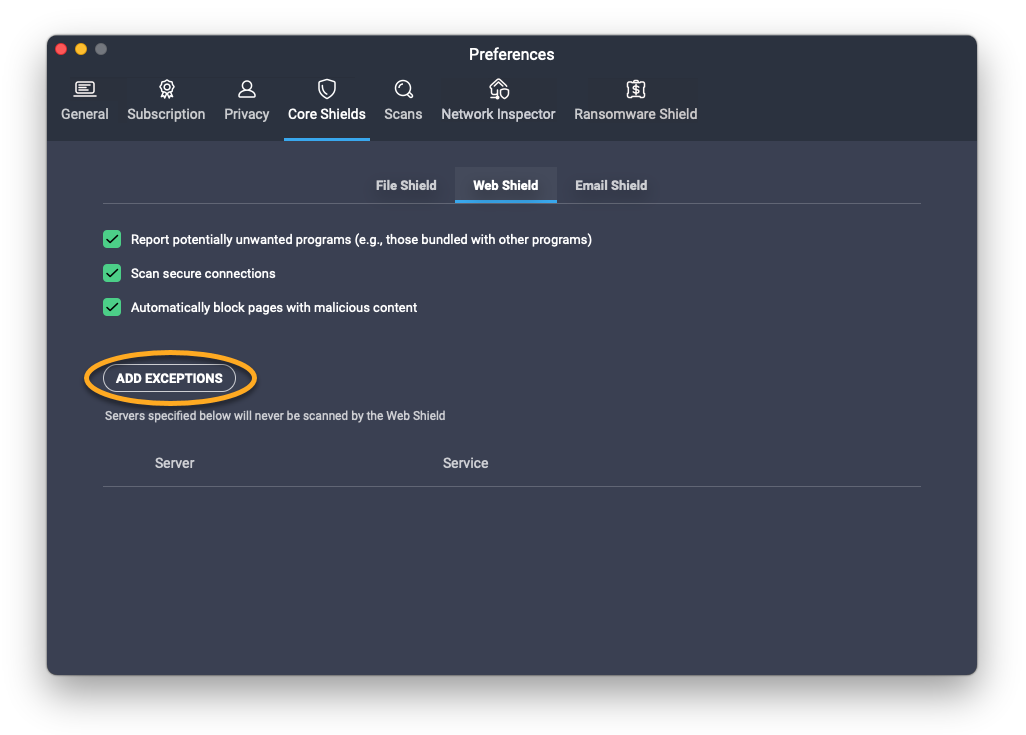Viewport: 1026px width, 735px height.
Task: Switch to the Email Shield tab
Action: tap(611, 185)
